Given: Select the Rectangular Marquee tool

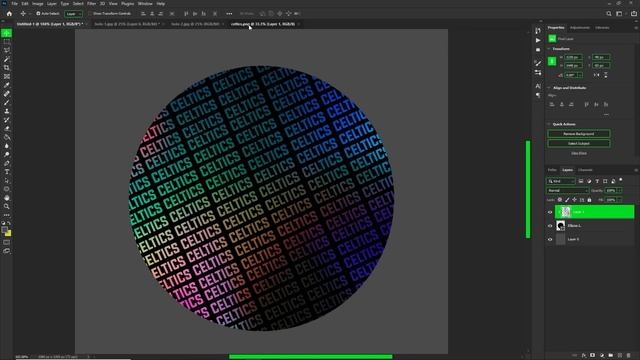Looking at the screenshot, I should point(7,42).
